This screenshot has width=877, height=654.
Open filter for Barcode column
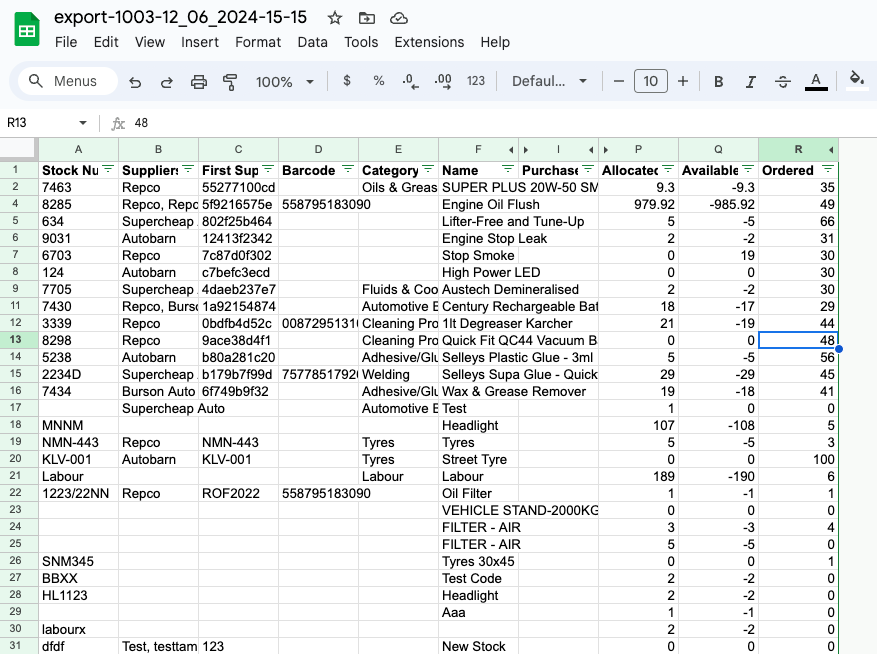click(x=348, y=169)
